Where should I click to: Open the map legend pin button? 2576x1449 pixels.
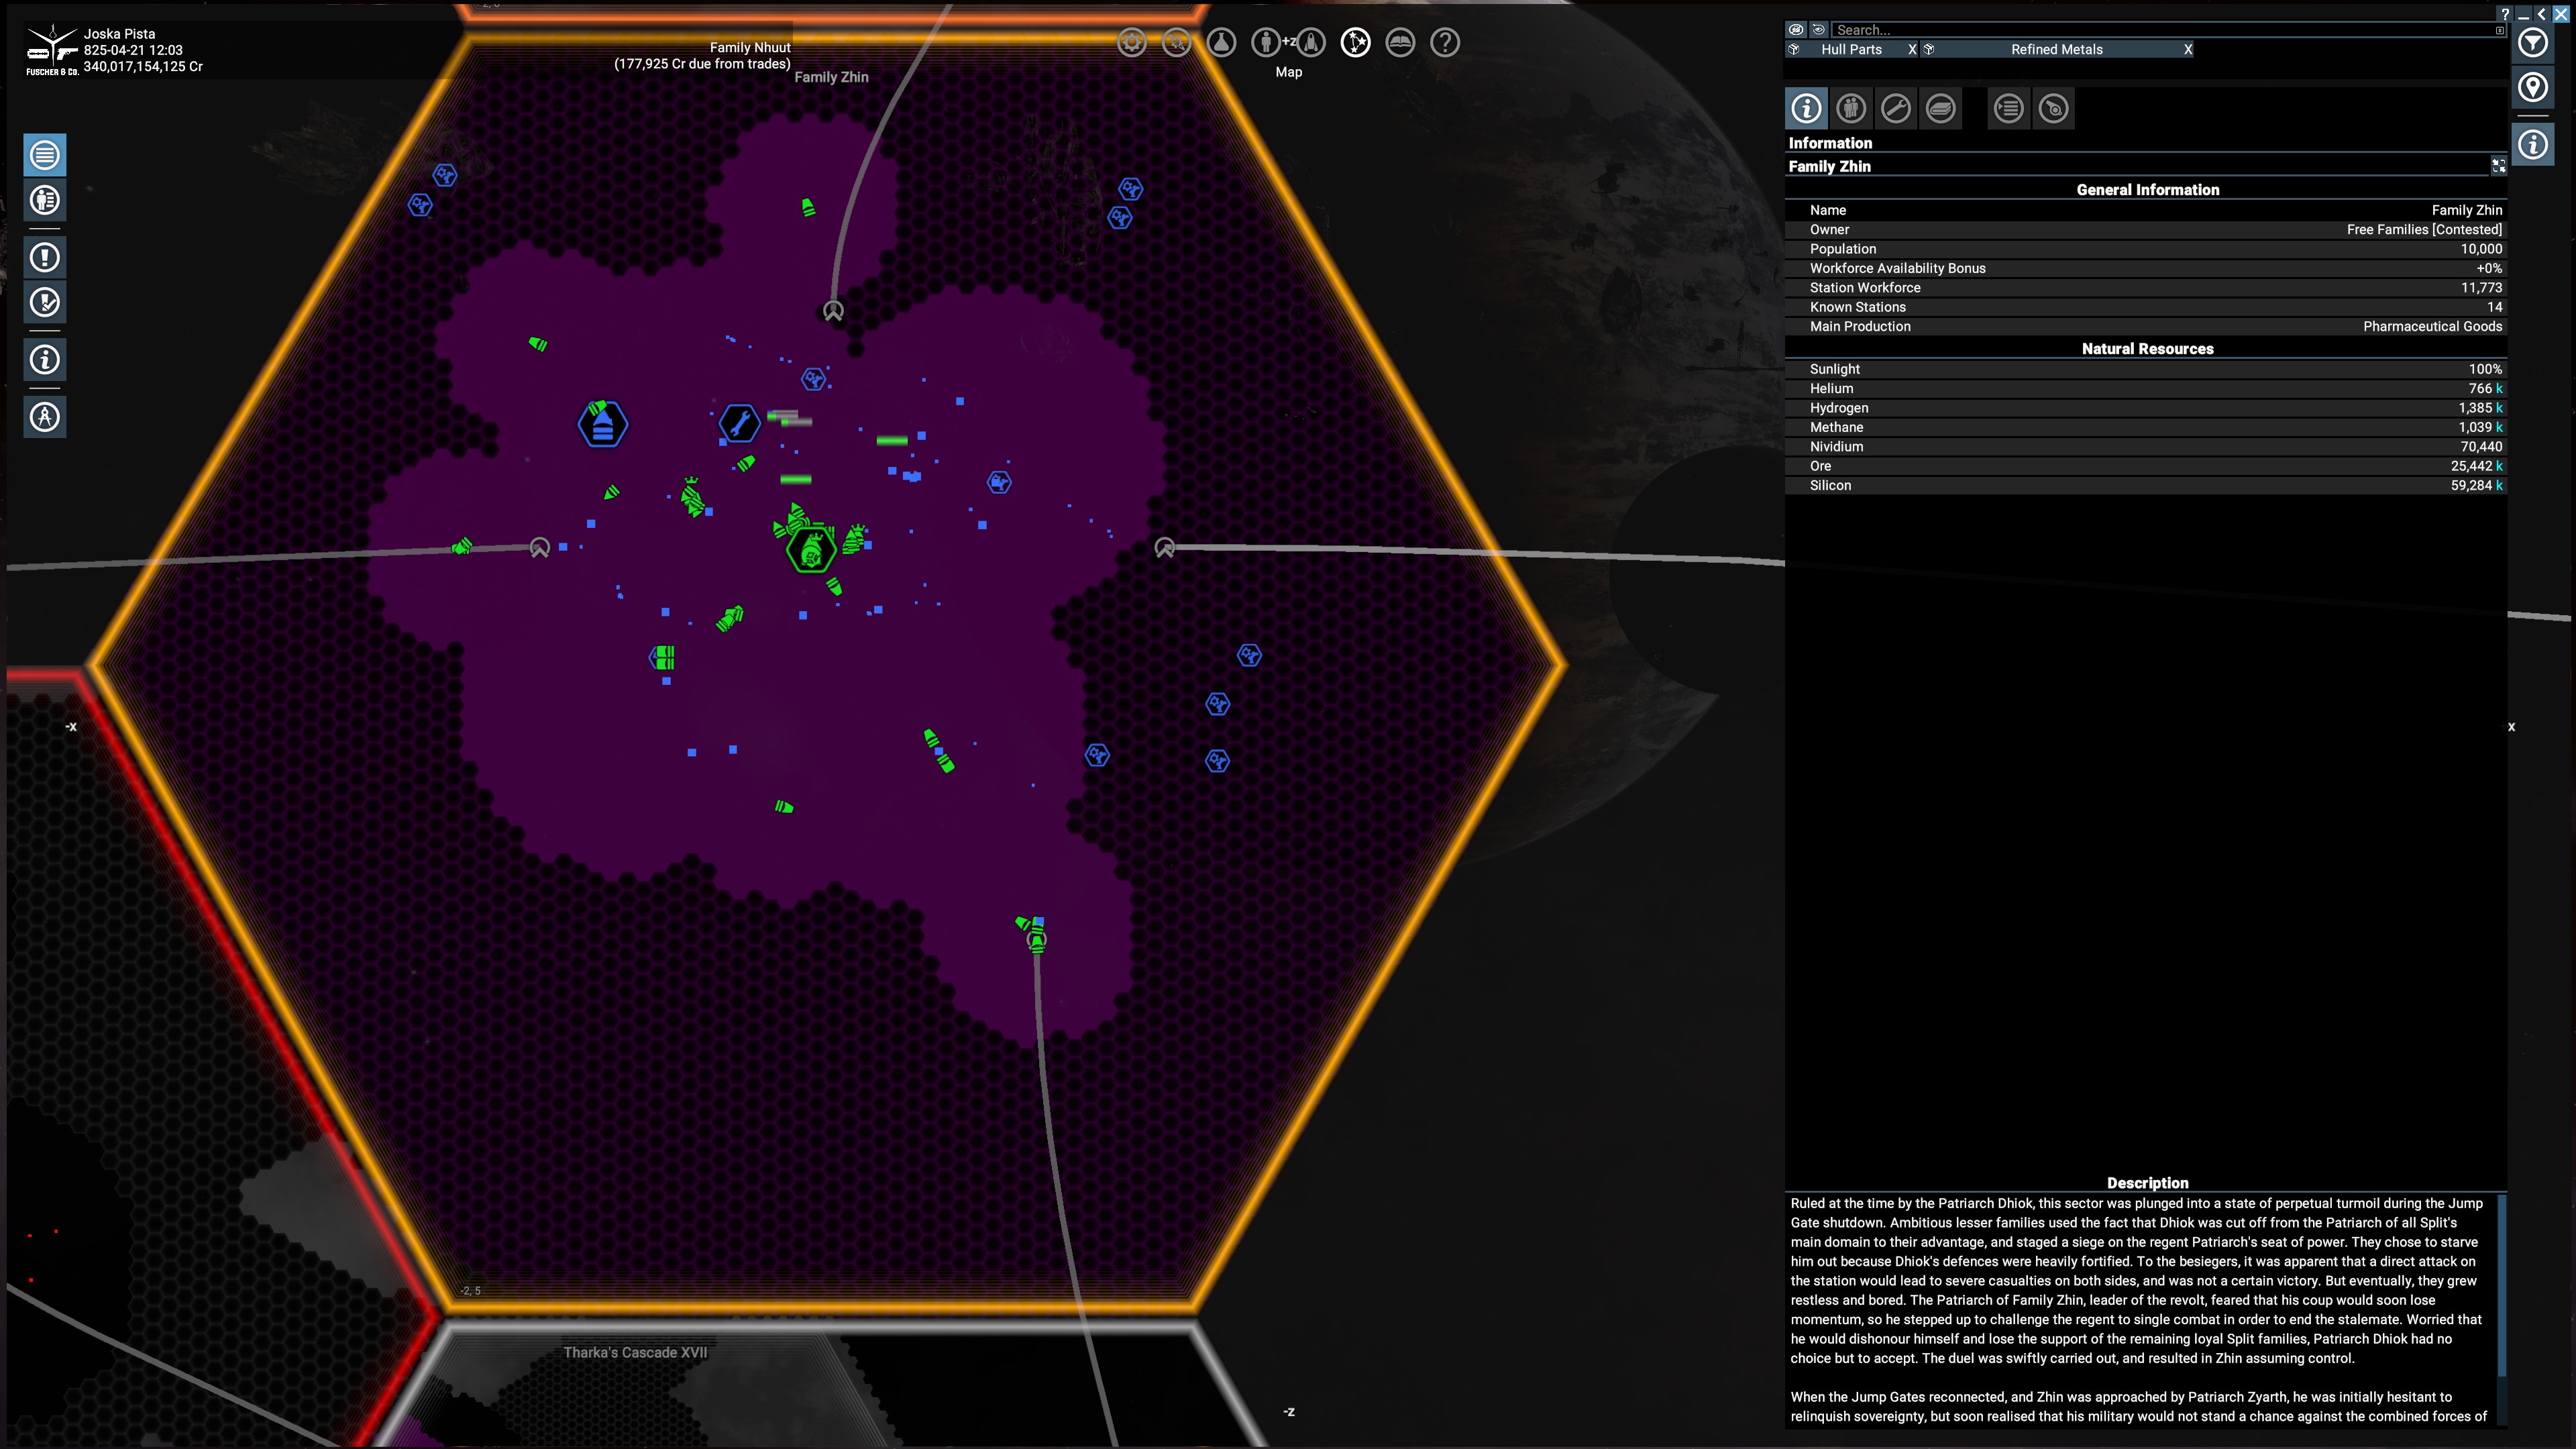[2532, 88]
